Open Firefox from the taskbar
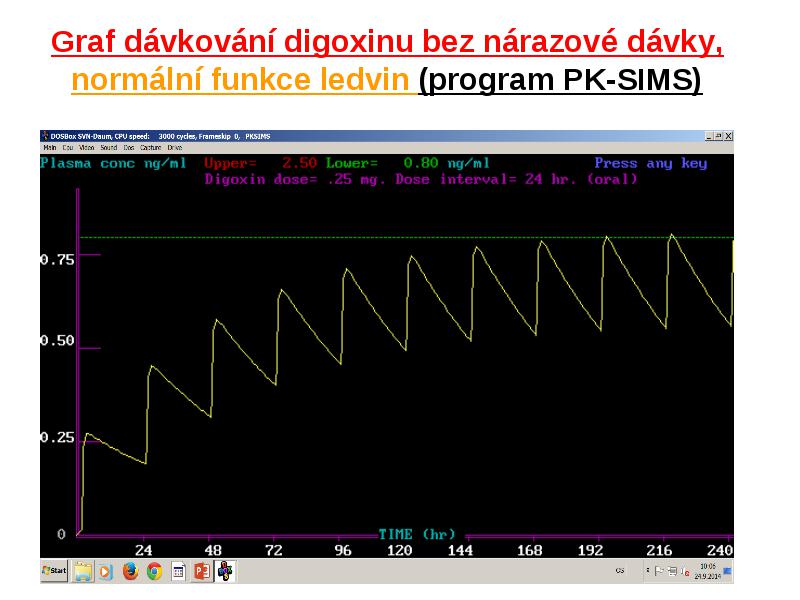 (x=130, y=571)
